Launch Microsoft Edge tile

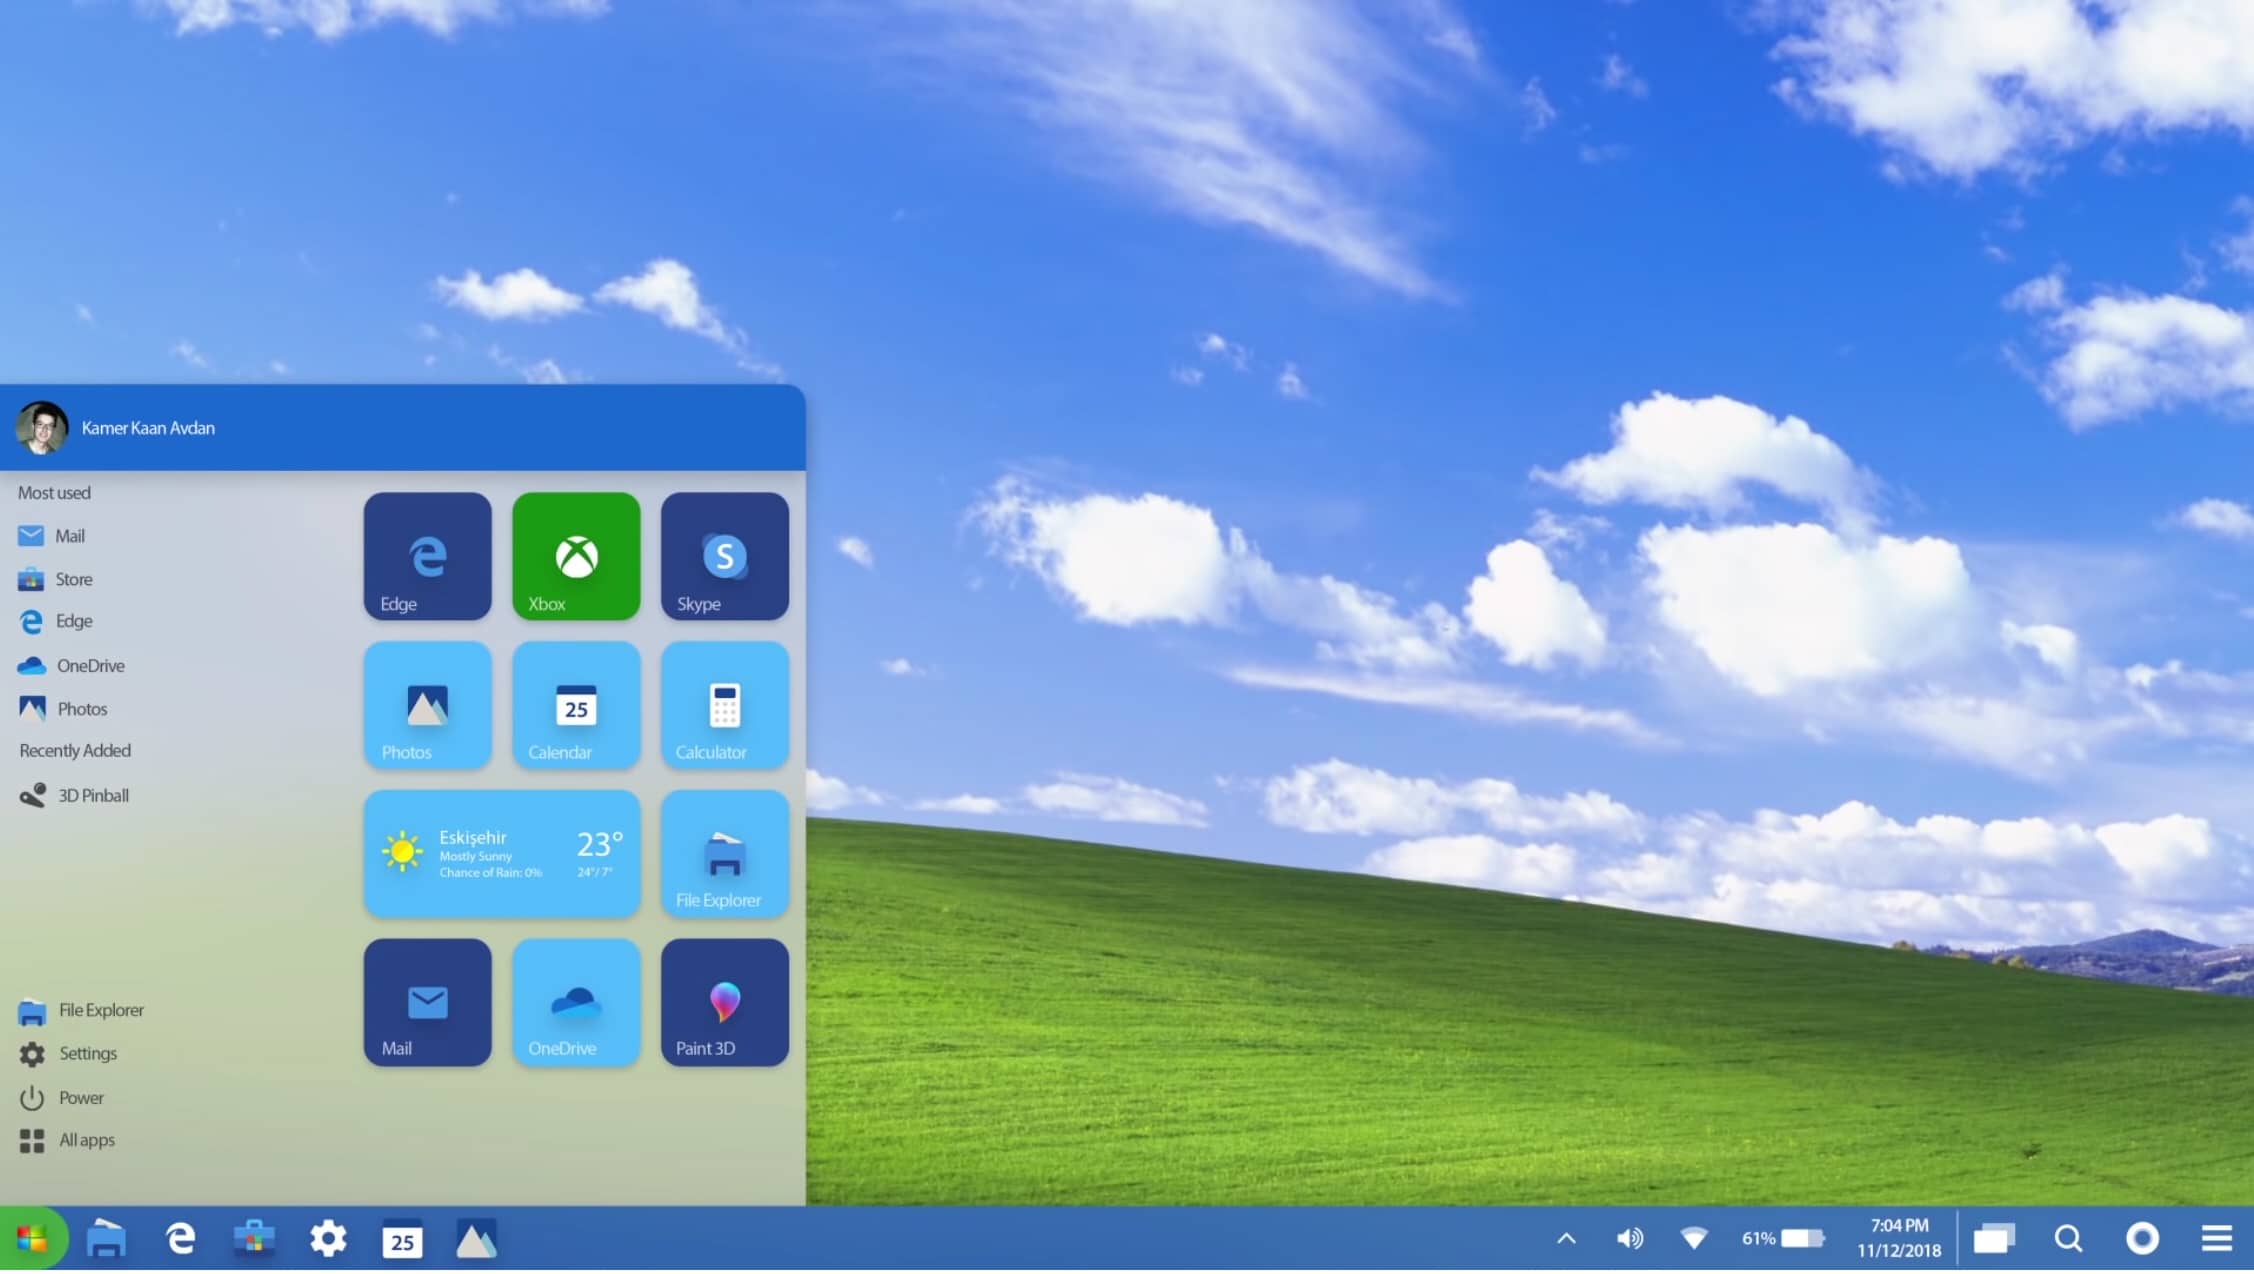pyautogui.click(x=427, y=554)
